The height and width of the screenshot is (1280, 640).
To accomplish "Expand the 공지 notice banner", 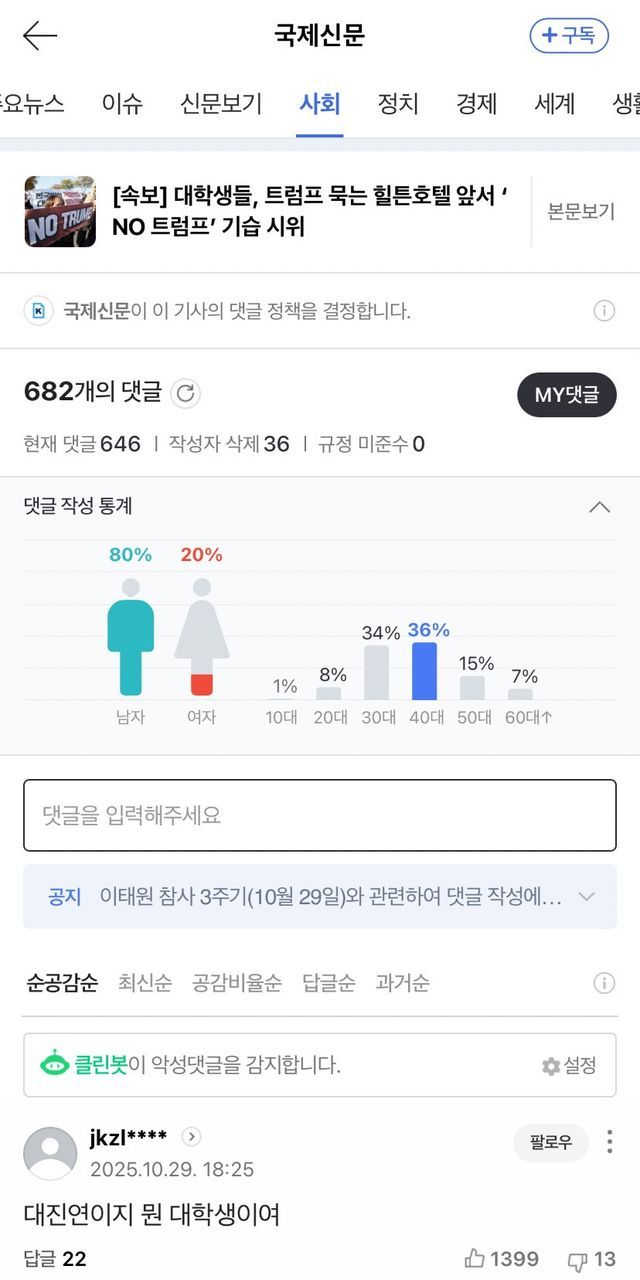I will 587,897.
